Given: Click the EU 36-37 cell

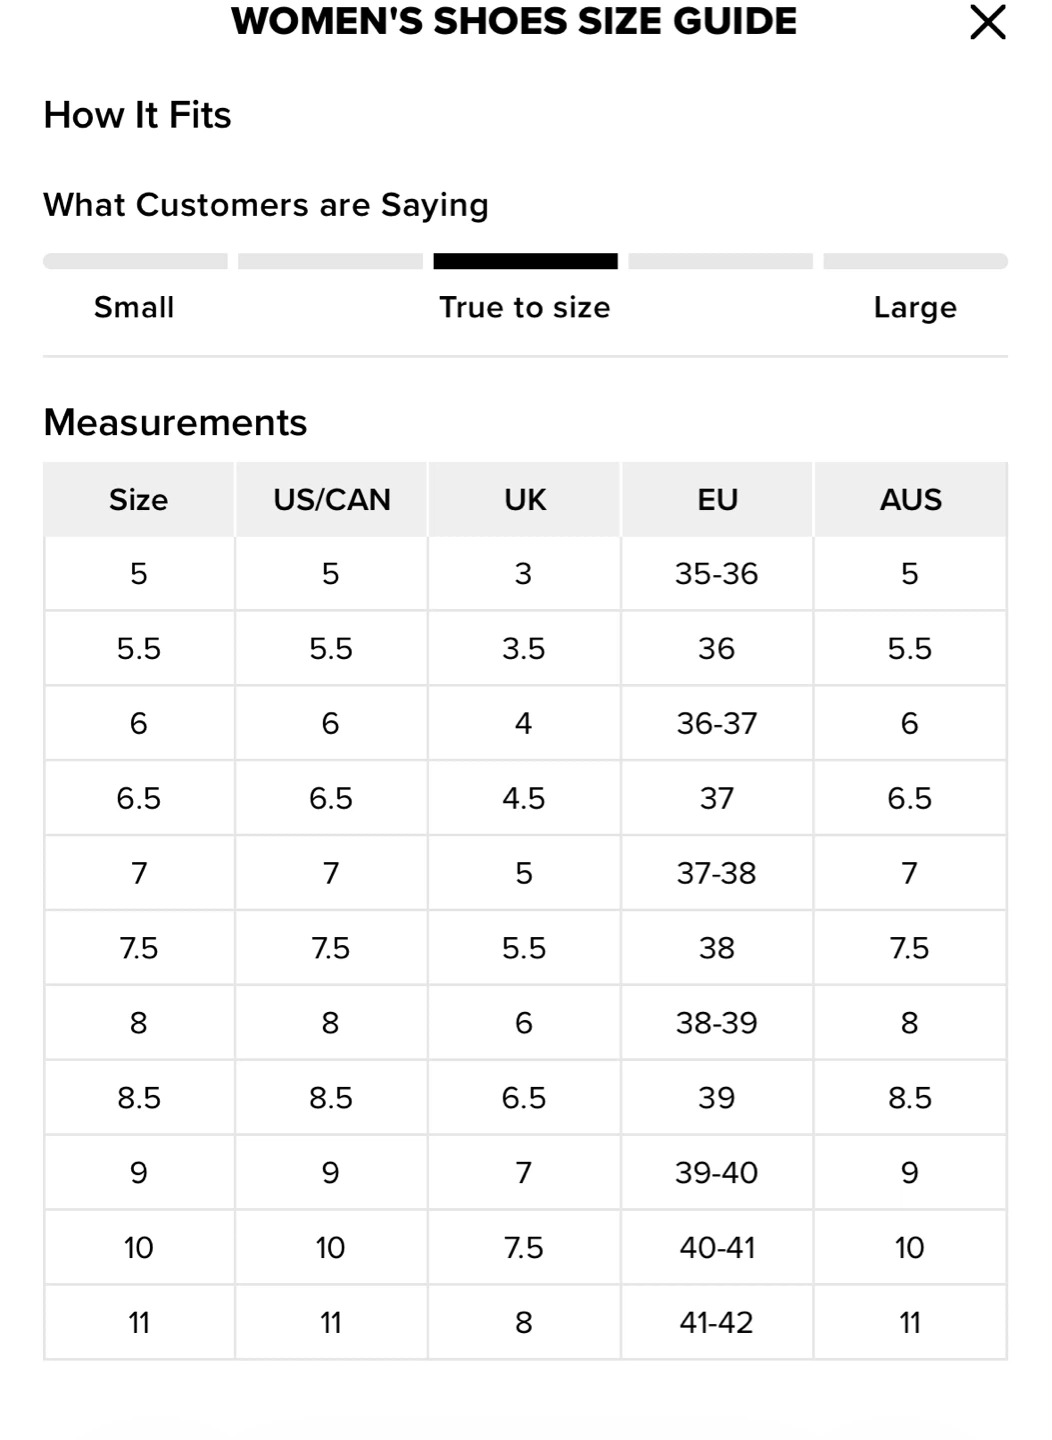Looking at the screenshot, I should pyautogui.click(x=717, y=723).
